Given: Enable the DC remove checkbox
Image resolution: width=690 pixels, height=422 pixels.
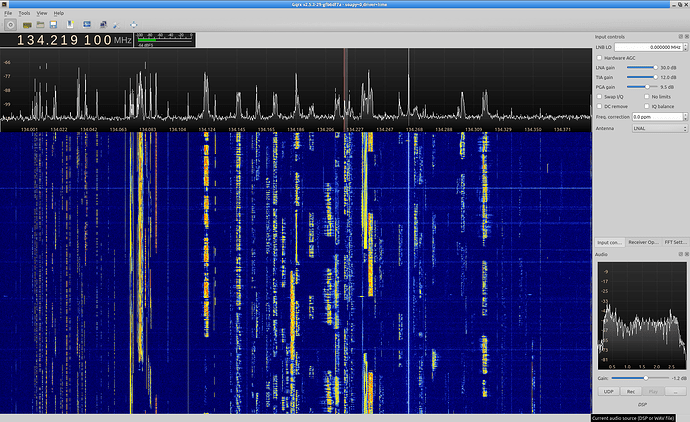Looking at the screenshot, I should pos(599,106).
